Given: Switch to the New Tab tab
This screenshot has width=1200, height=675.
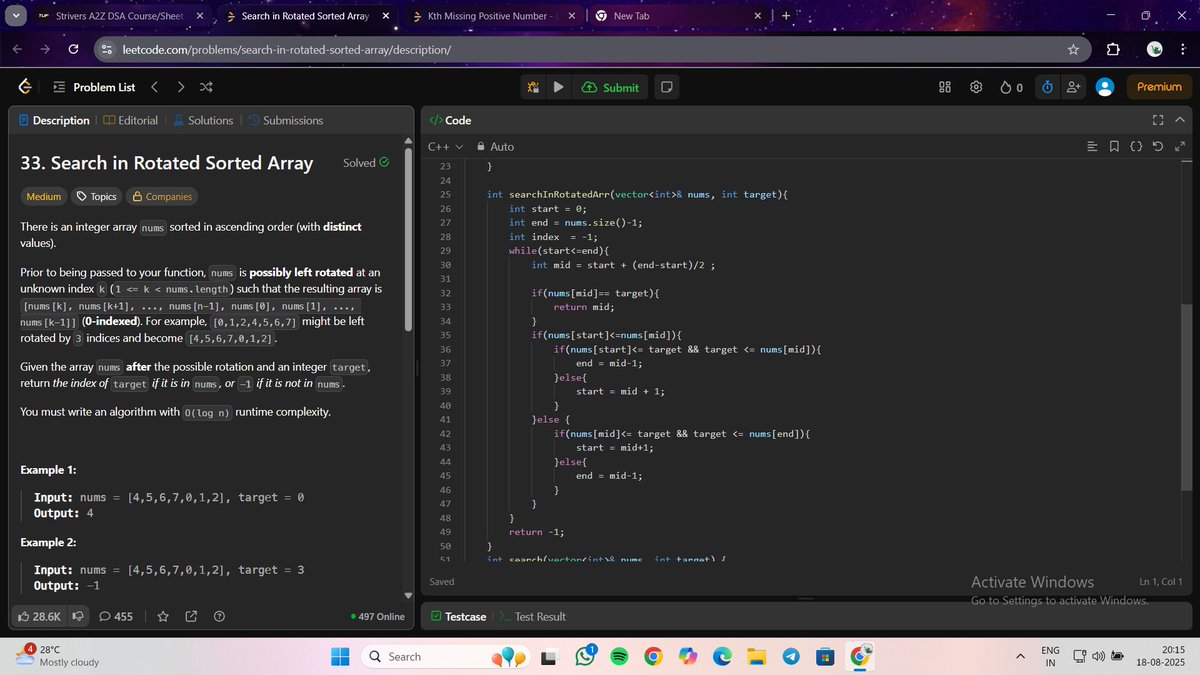Looking at the screenshot, I should coord(679,16).
